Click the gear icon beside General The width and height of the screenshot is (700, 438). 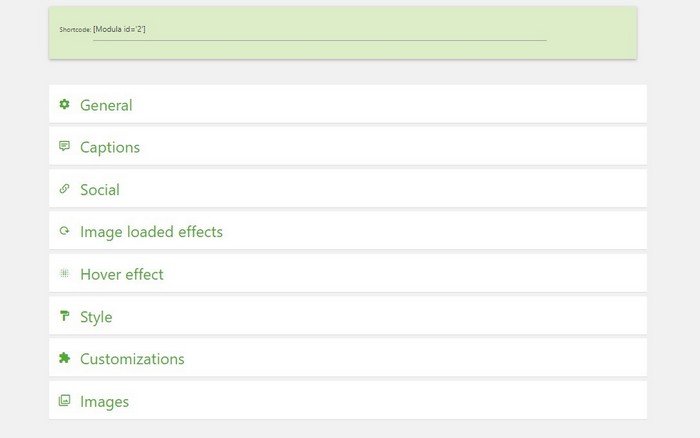tap(64, 104)
